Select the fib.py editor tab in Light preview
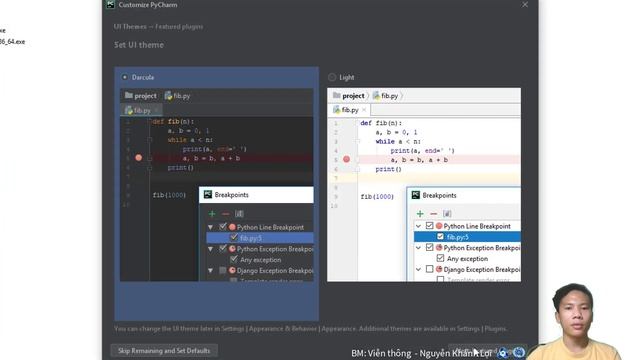 click(349, 110)
